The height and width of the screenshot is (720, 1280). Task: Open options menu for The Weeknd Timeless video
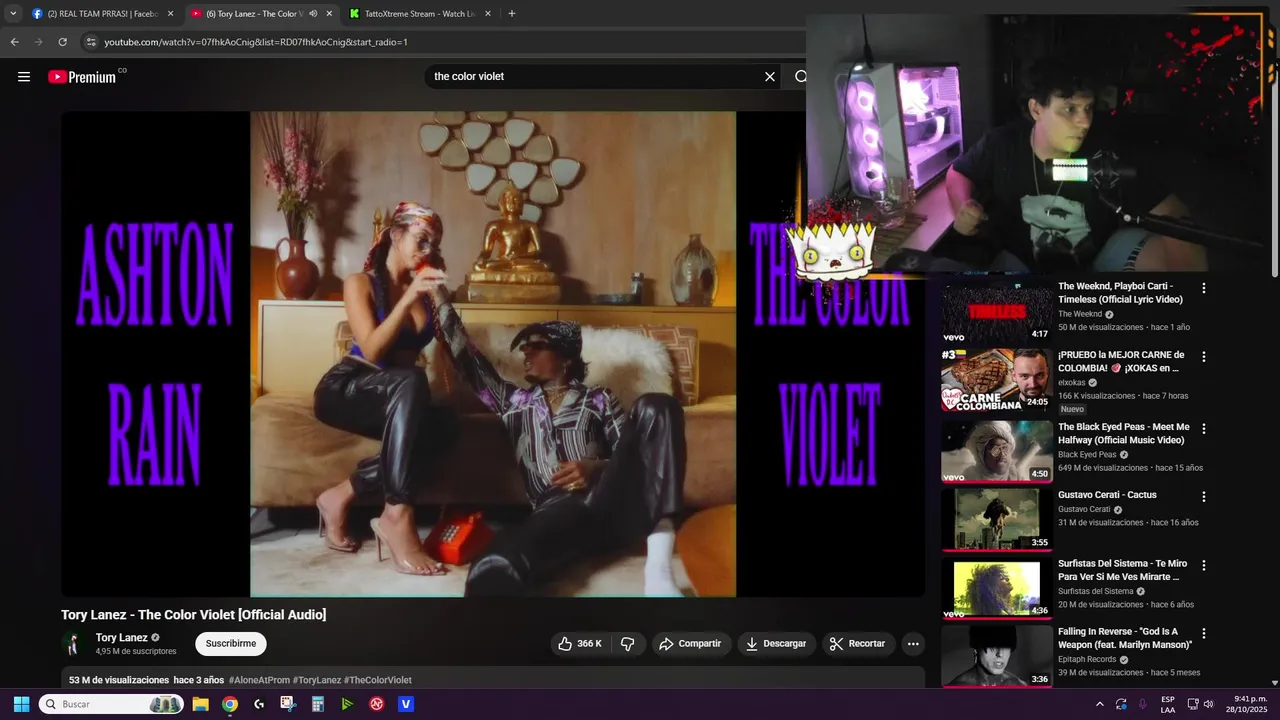click(x=1204, y=288)
